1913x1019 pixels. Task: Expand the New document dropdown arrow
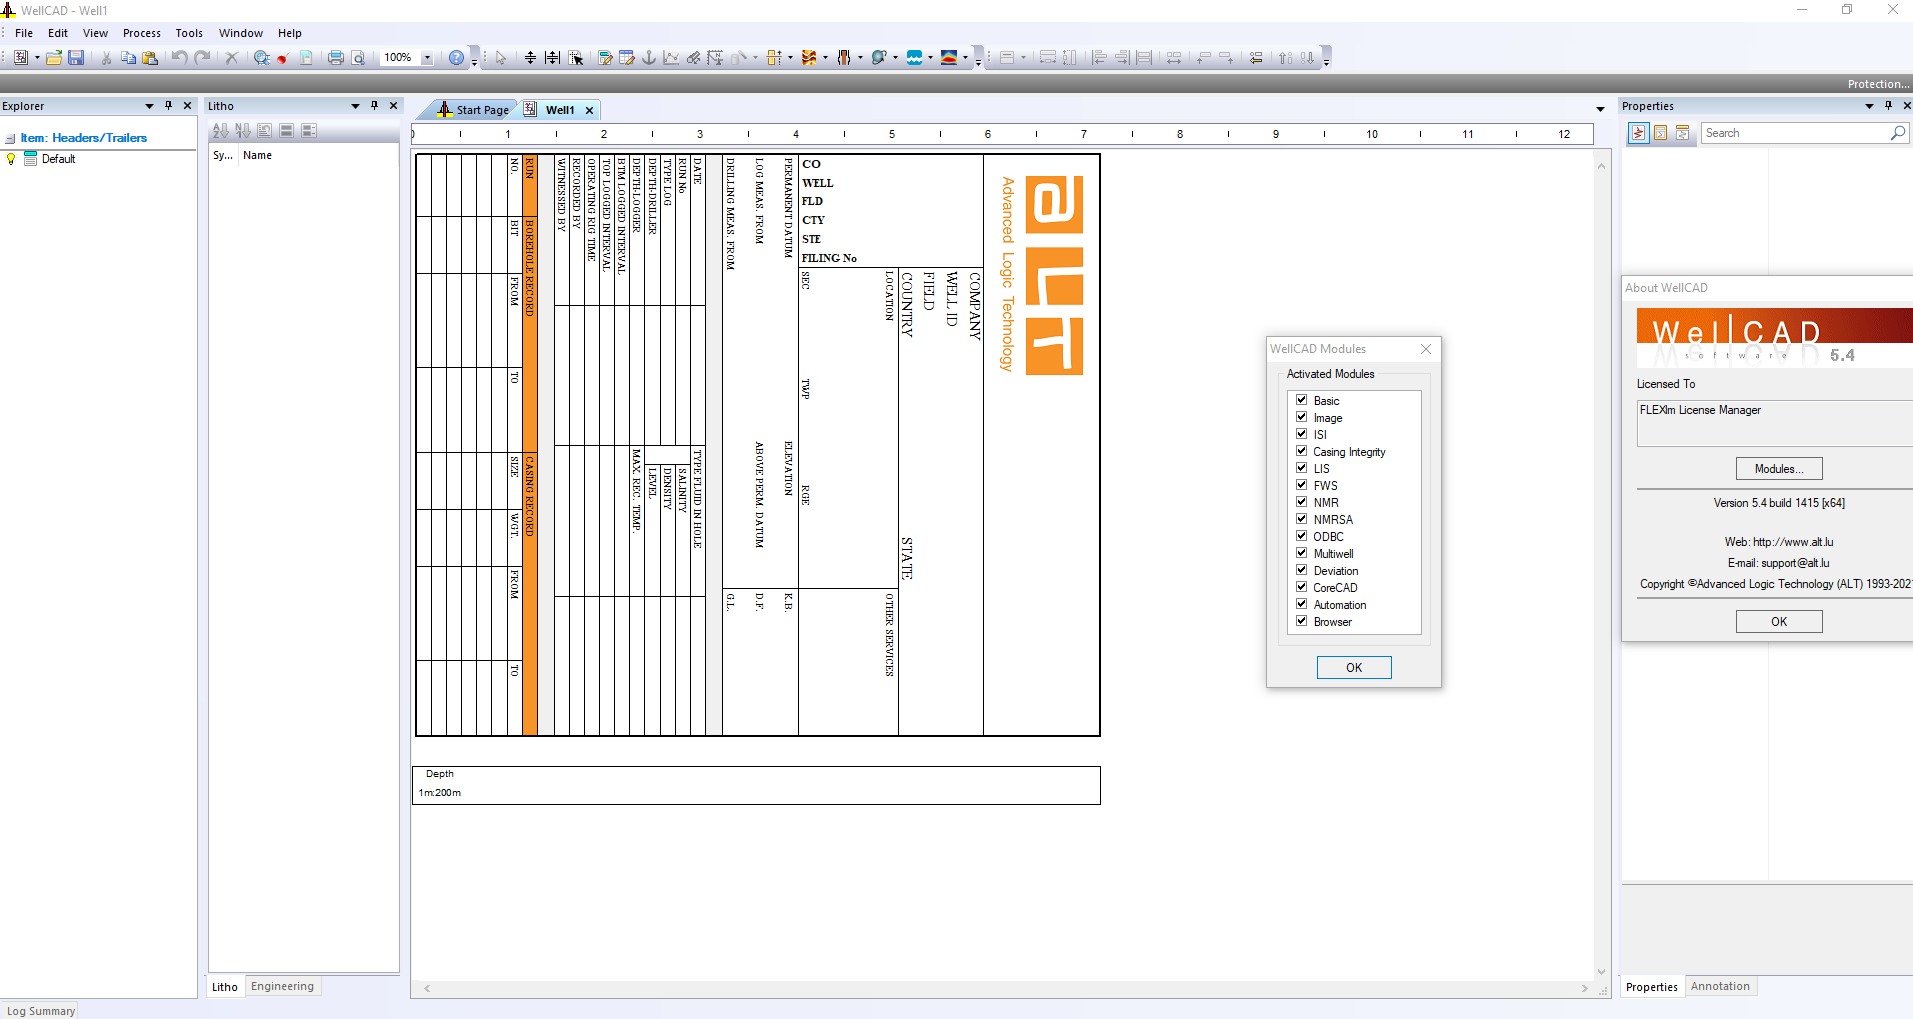pyautogui.click(x=37, y=58)
